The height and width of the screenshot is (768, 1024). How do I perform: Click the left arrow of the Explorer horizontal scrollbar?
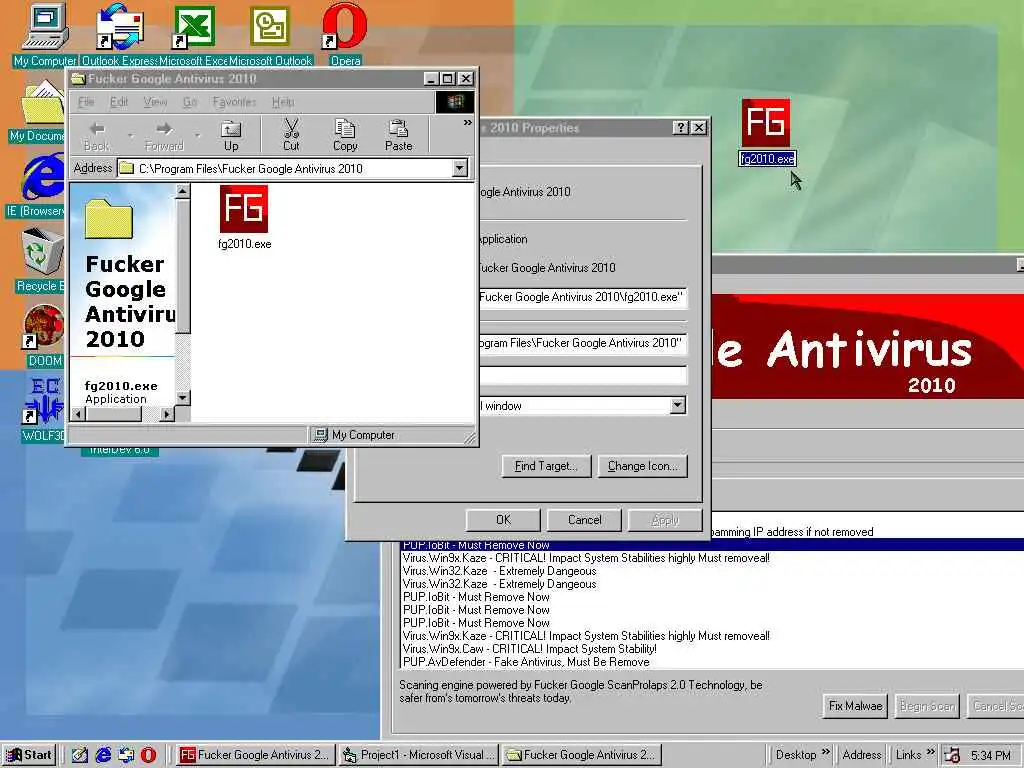(x=78, y=414)
